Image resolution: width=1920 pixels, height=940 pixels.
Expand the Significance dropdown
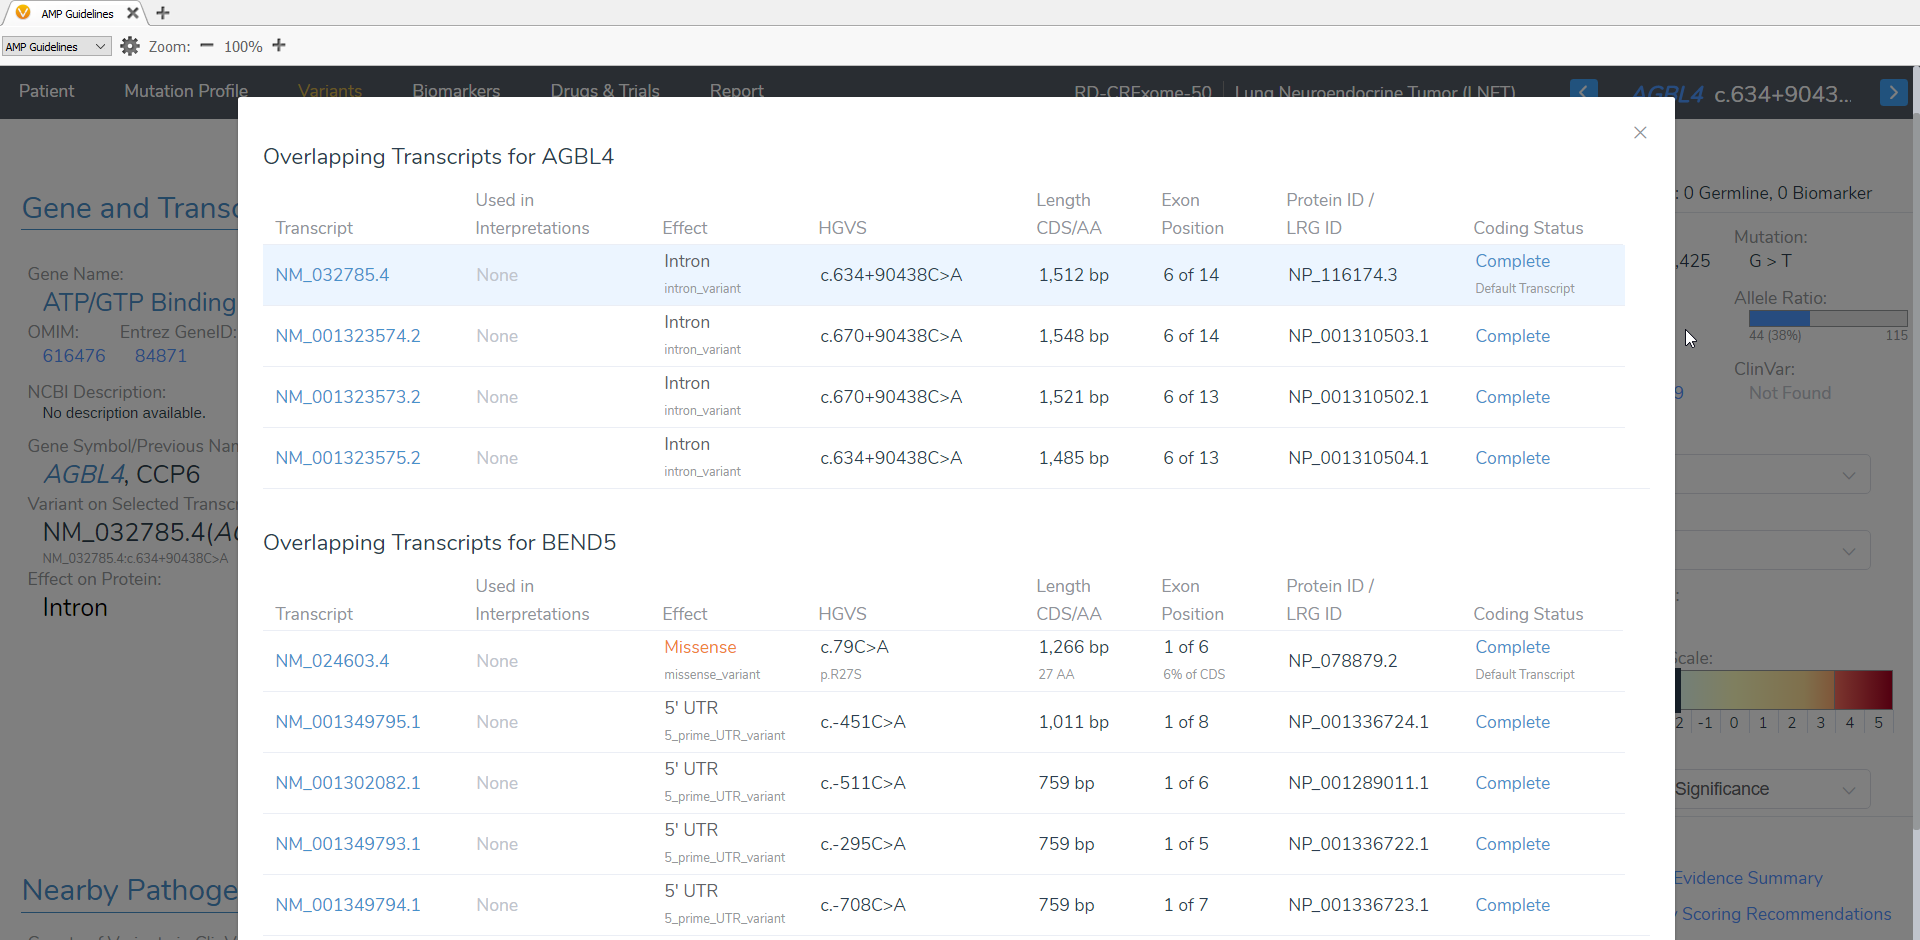pos(1770,789)
